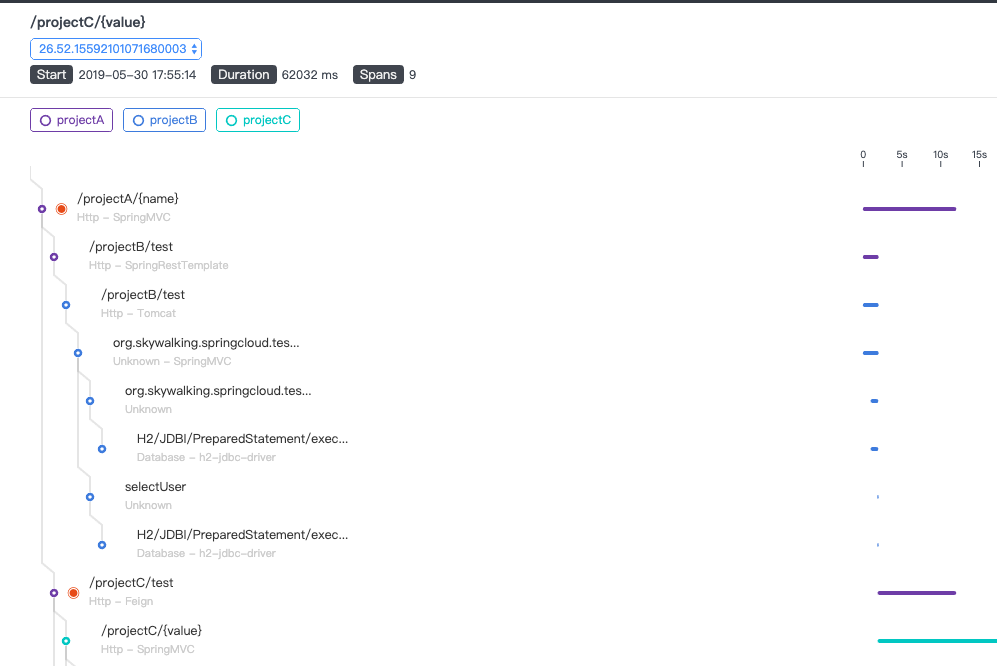Select the /projectA/{name} span row
997x666 pixels.
point(128,198)
